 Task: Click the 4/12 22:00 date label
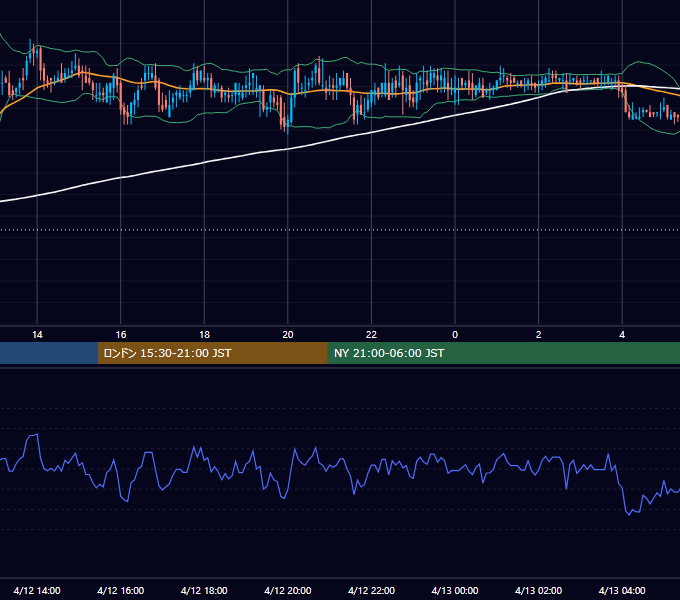(x=371, y=590)
